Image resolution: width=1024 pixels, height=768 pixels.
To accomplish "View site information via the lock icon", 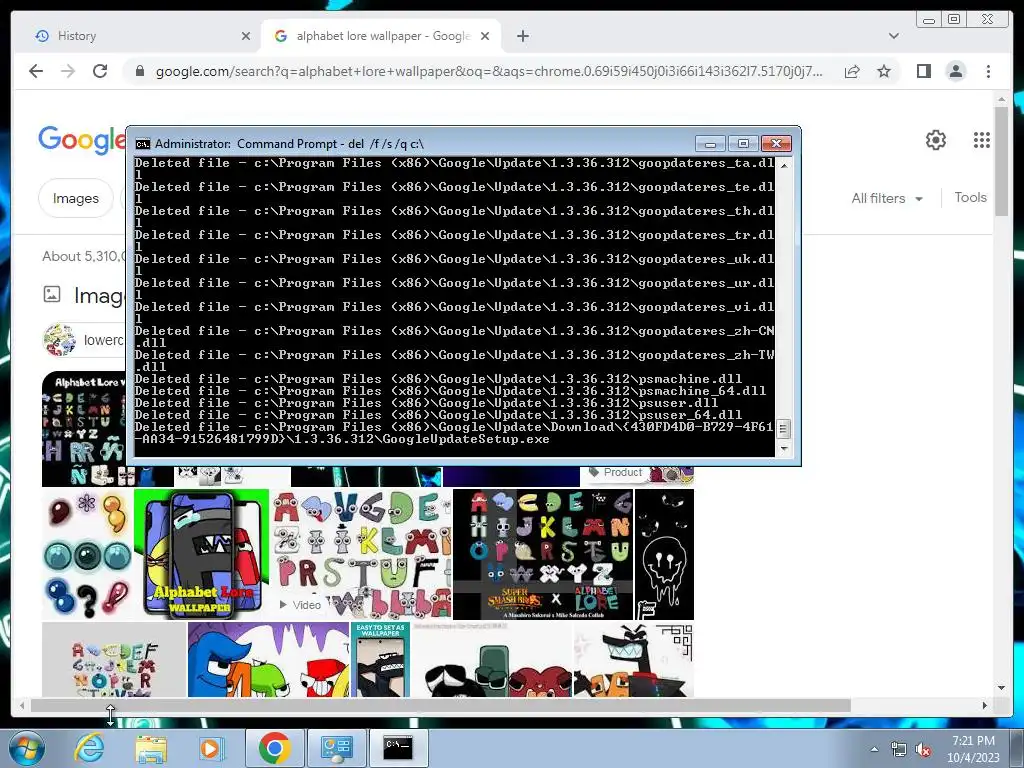I will click(140, 71).
